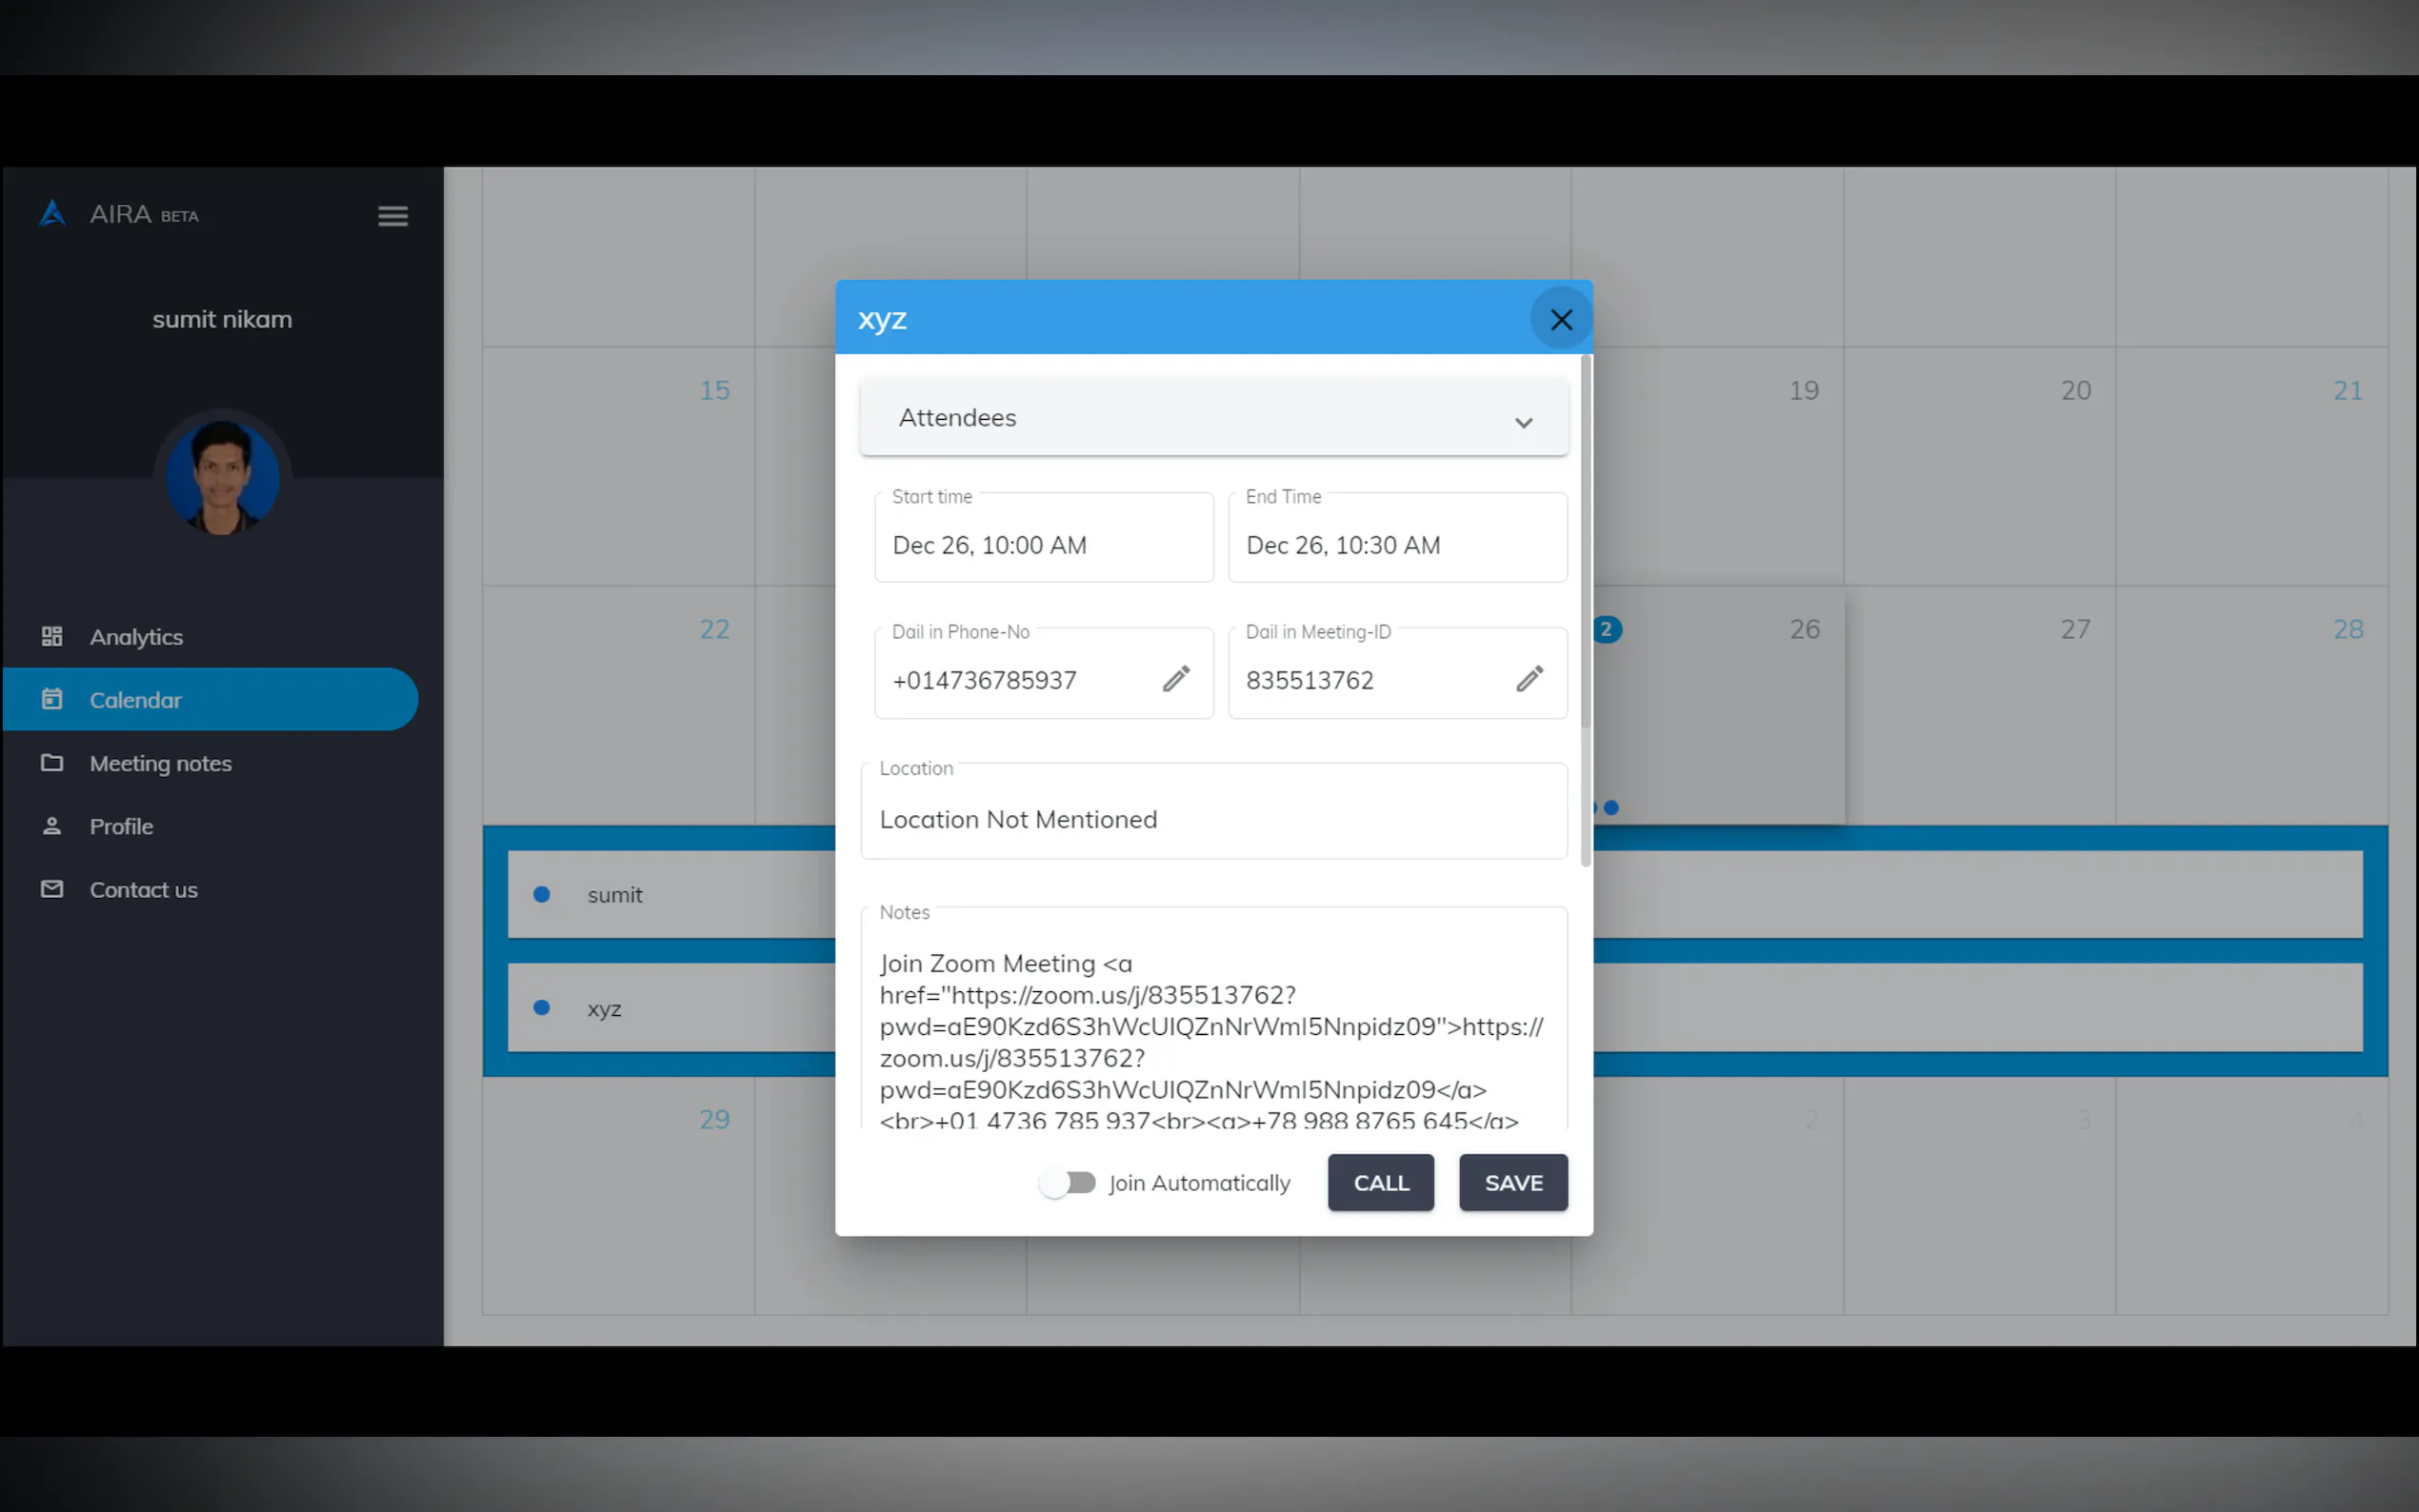Edit the dial-in meeting ID pencil icon
The image size is (2419, 1512).
[1529, 679]
